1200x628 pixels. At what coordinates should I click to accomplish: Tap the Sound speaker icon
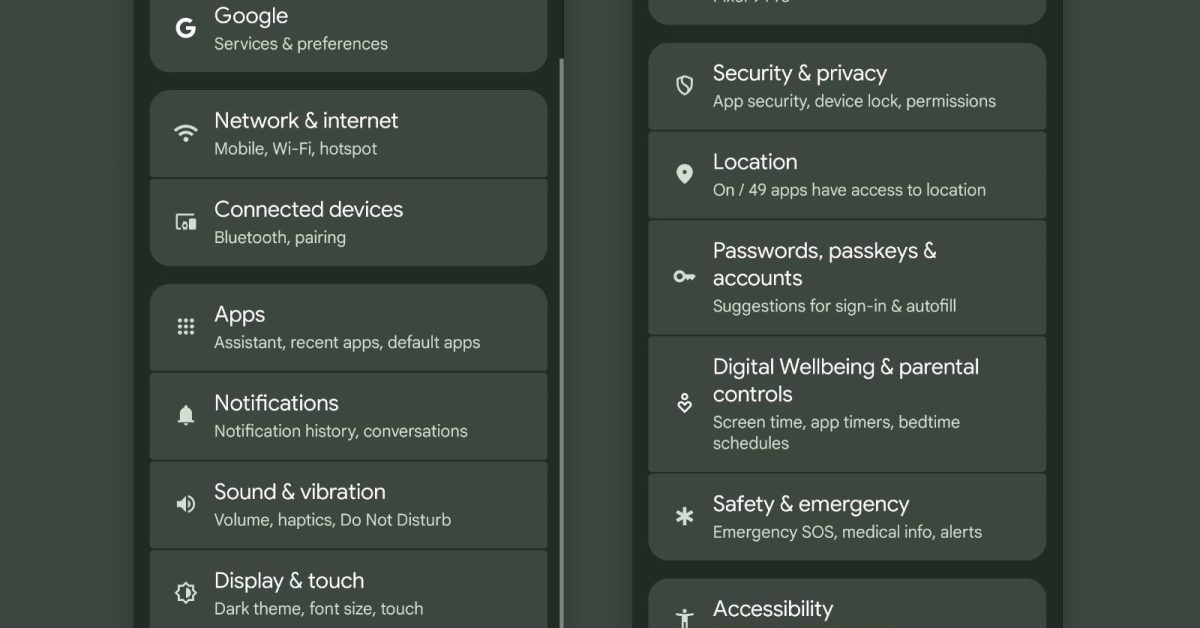click(186, 505)
